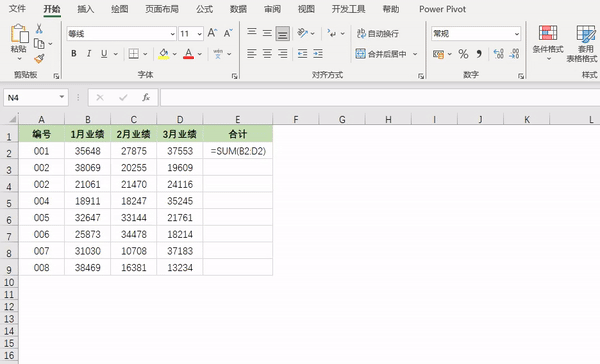Apply the yellow fill color bucket
The width and height of the screenshot is (600, 364).
coord(164,54)
